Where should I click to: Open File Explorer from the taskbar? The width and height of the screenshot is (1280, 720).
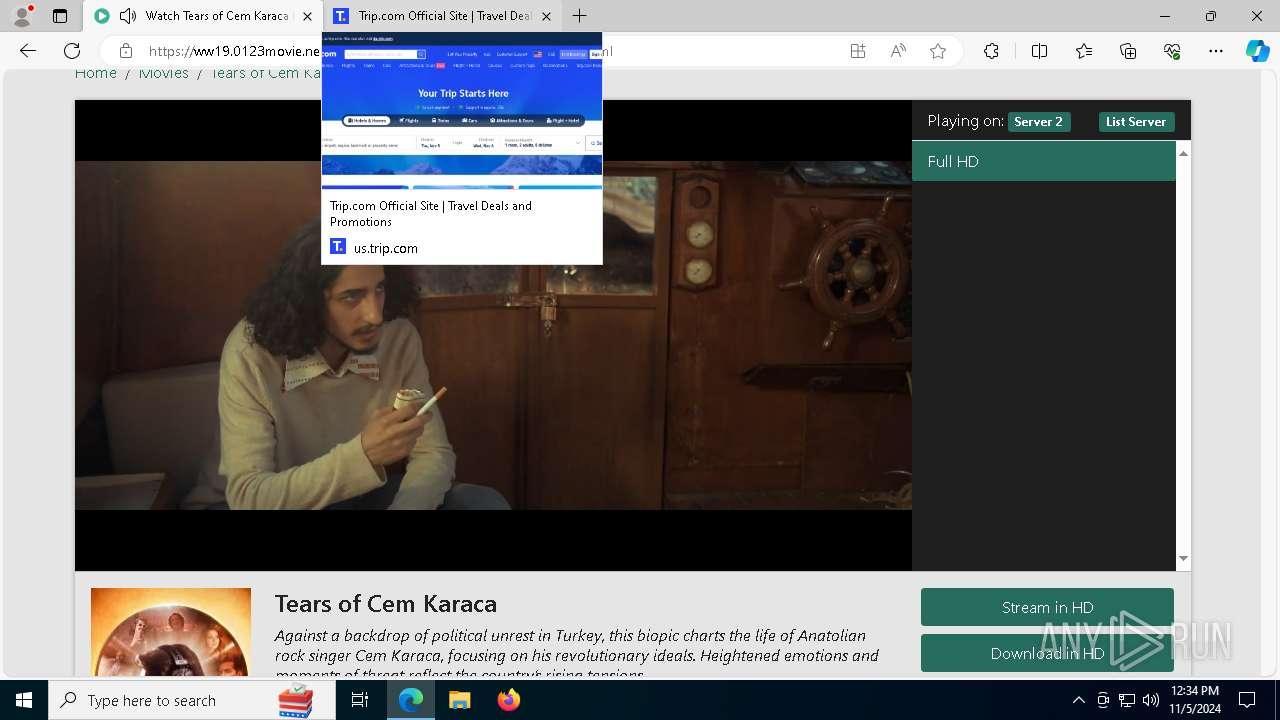tap(459, 700)
